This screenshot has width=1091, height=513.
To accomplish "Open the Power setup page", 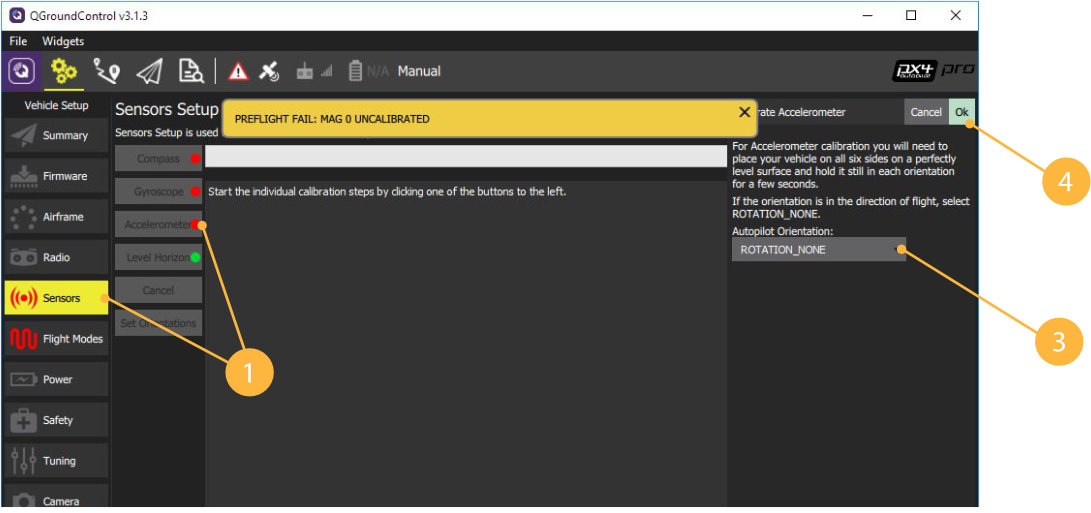I will point(56,379).
